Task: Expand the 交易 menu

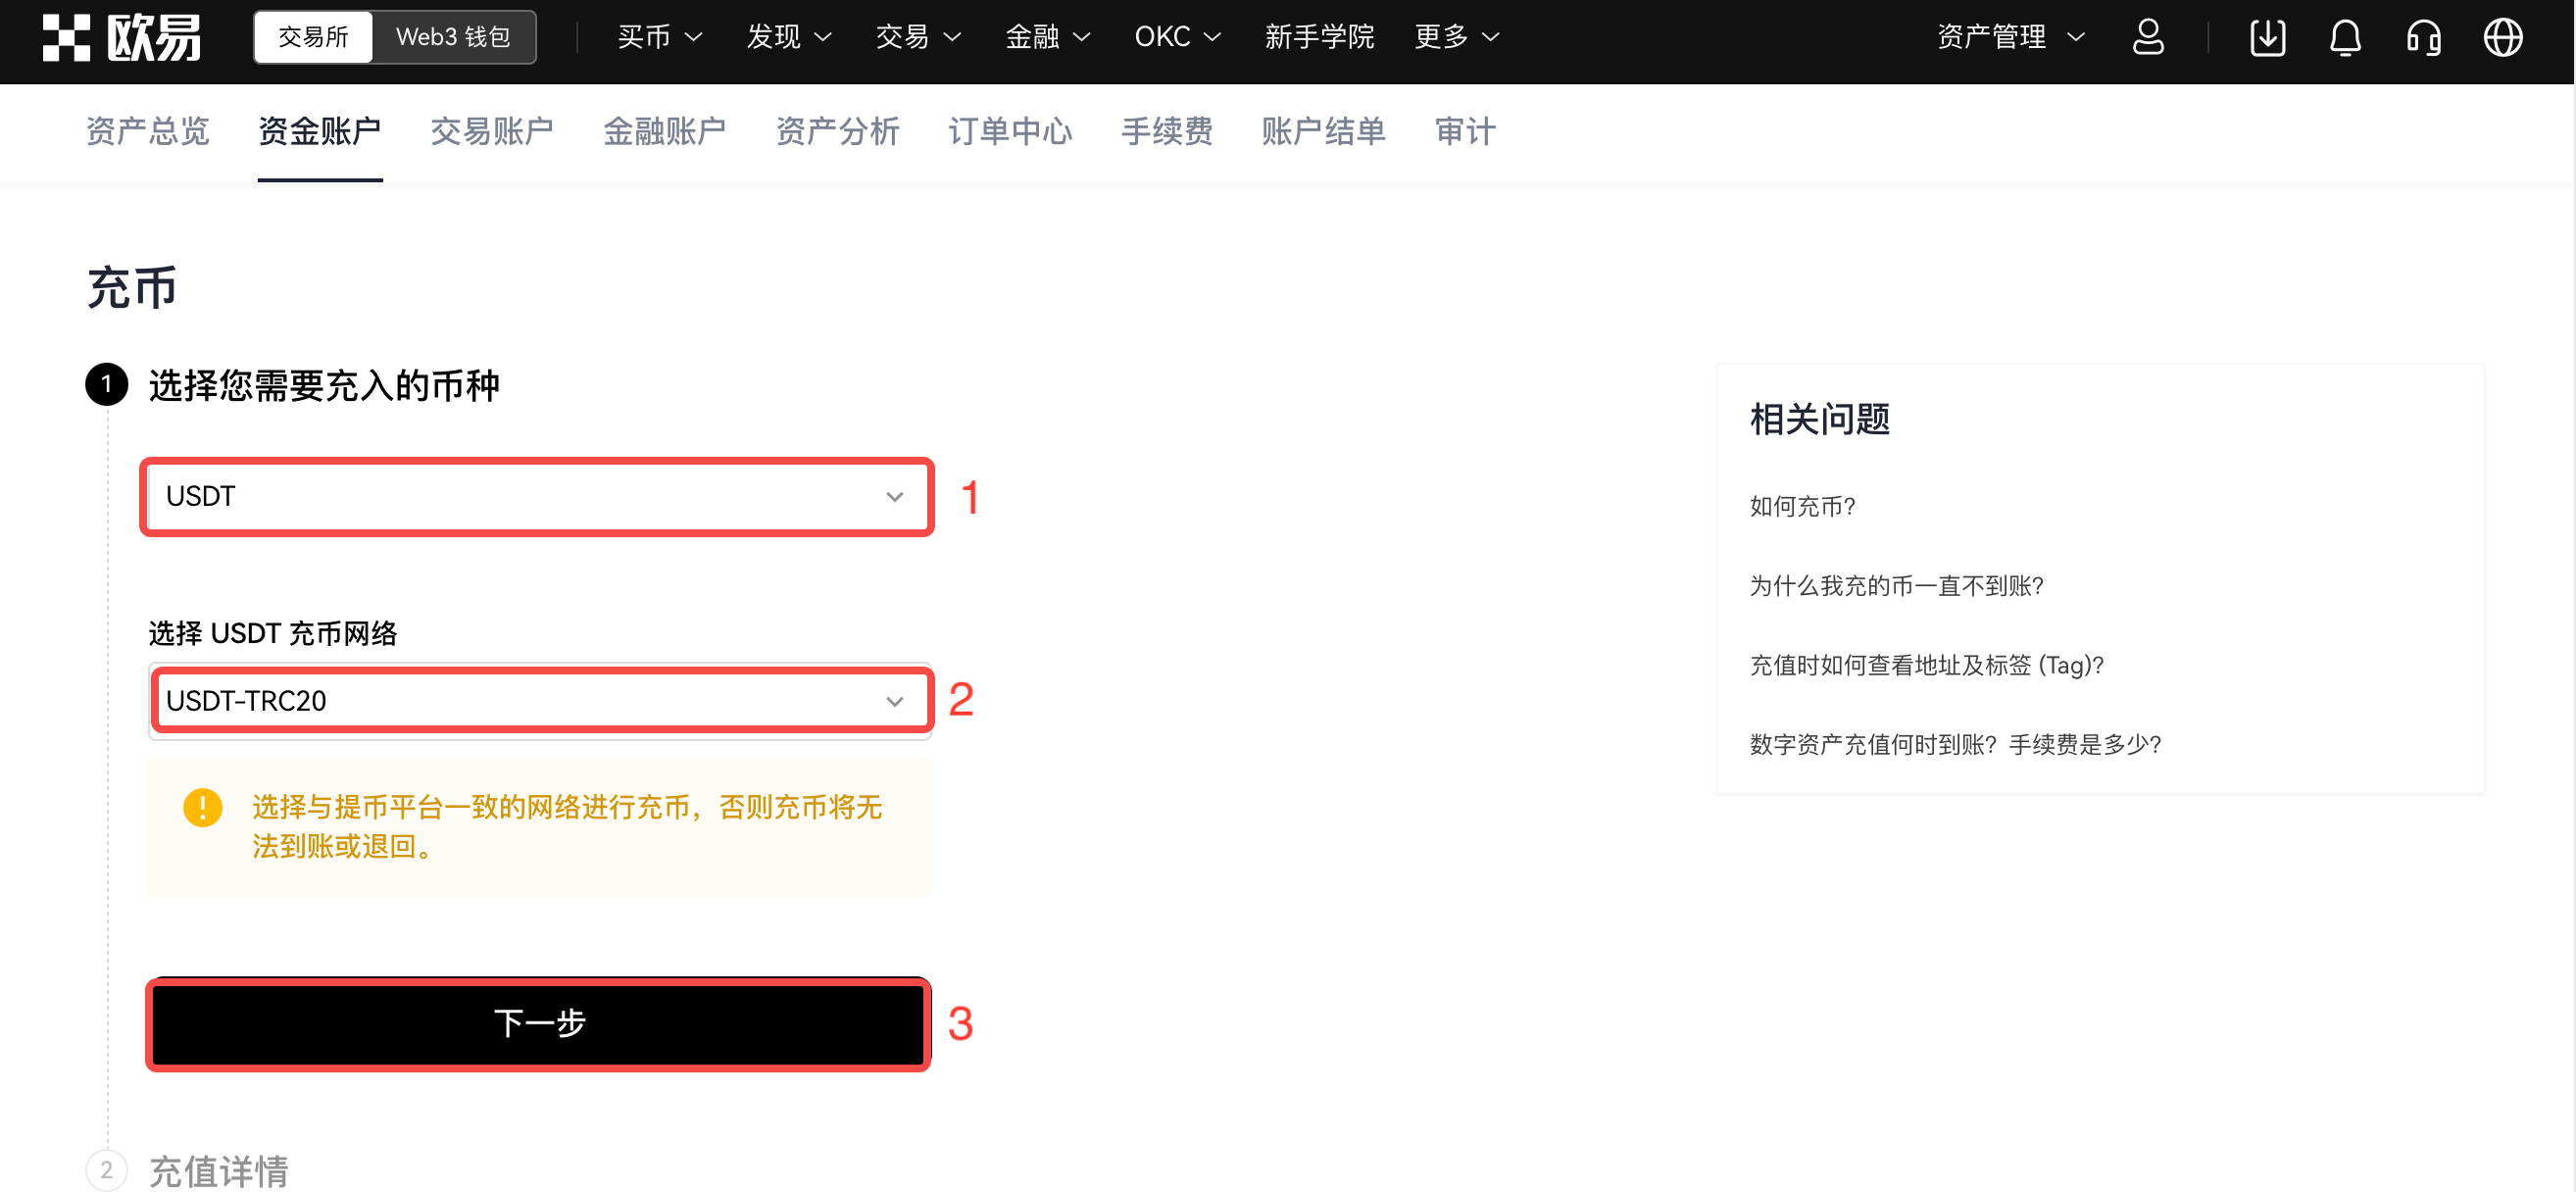Action: click(x=918, y=37)
